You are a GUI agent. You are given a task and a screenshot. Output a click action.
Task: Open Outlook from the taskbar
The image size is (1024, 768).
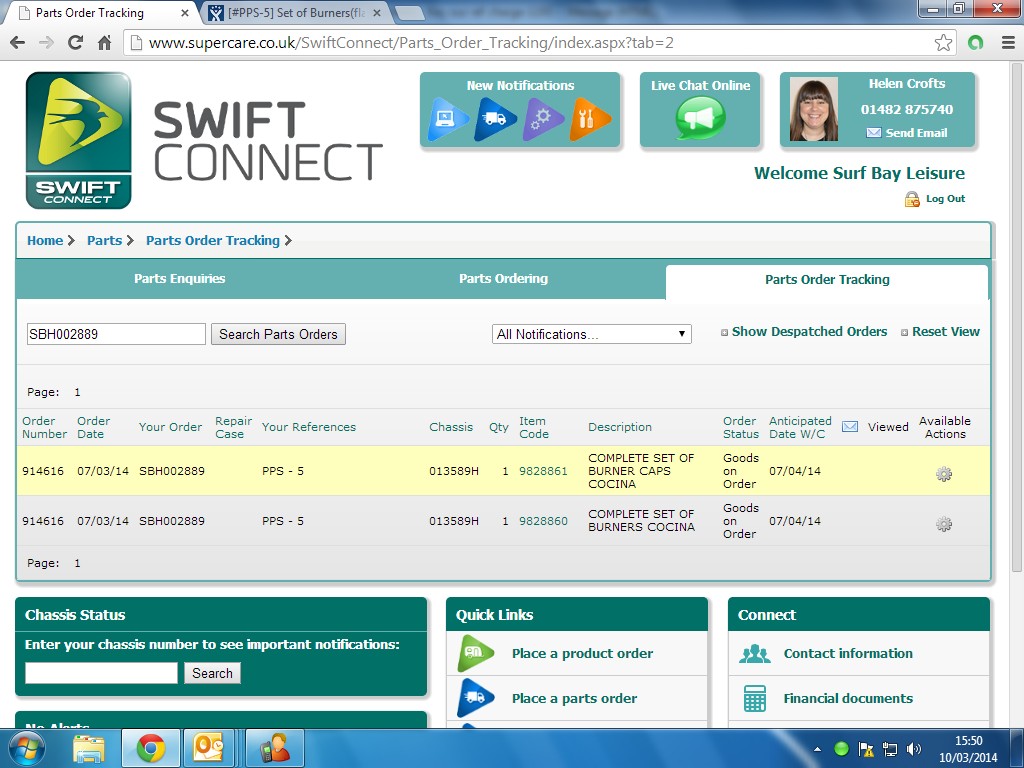[208, 748]
